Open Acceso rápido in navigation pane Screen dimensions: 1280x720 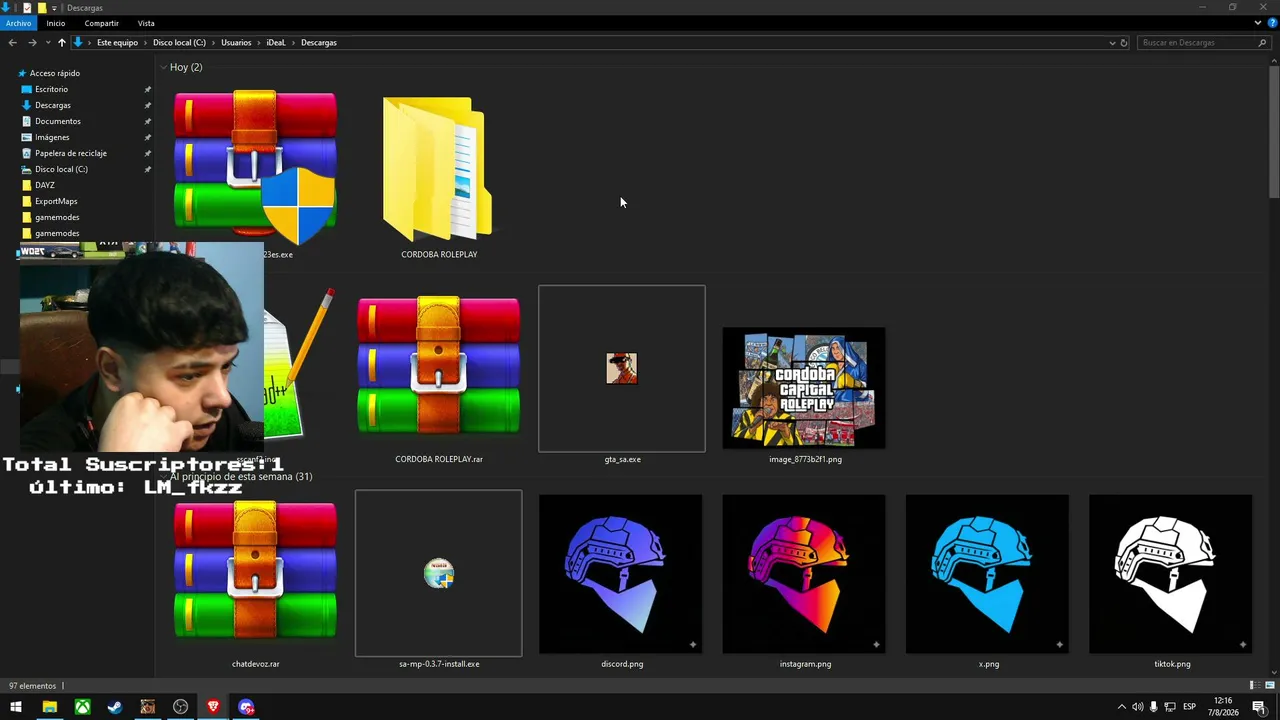[x=55, y=73]
